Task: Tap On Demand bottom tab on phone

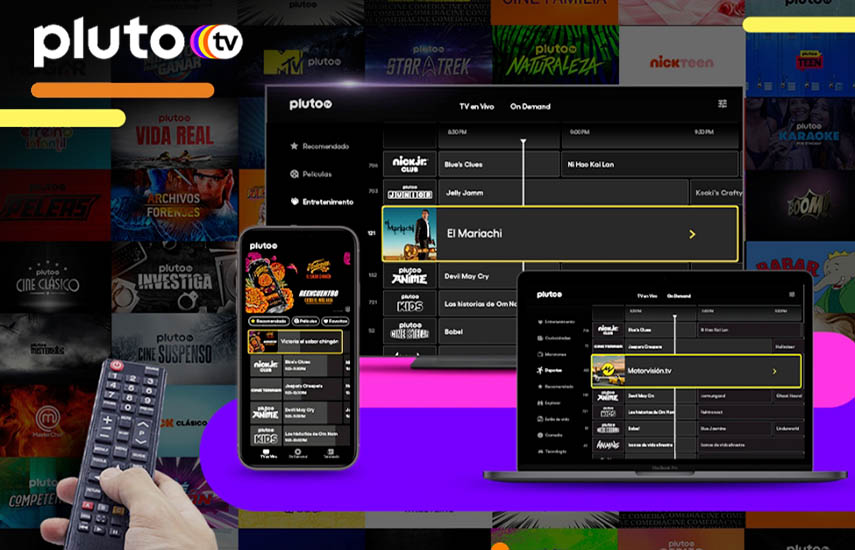Action: [298, 454]
